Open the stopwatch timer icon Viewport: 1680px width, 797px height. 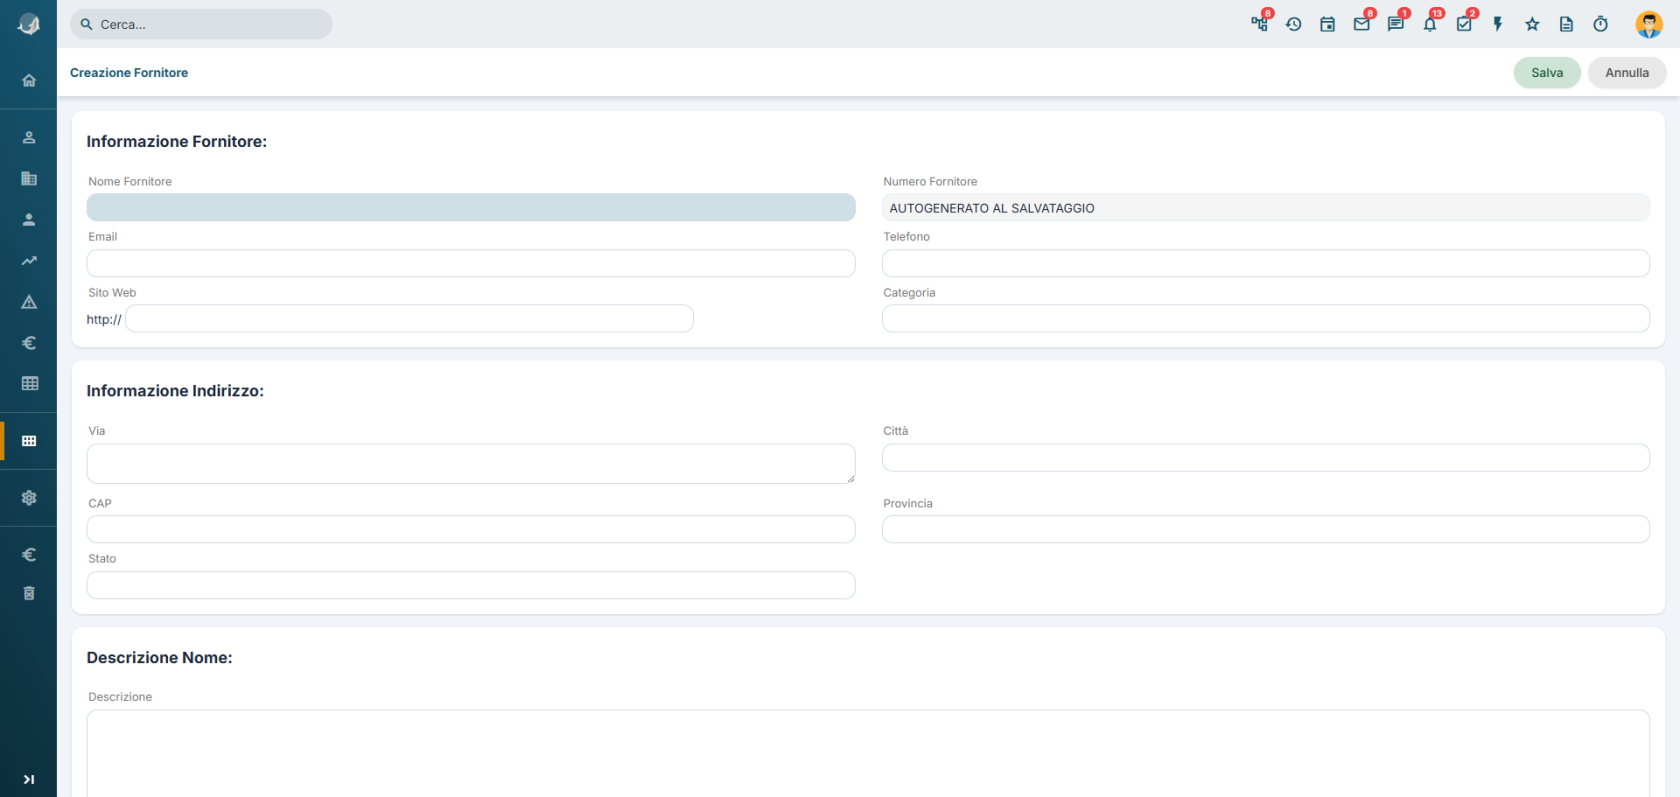[1600, 24]
